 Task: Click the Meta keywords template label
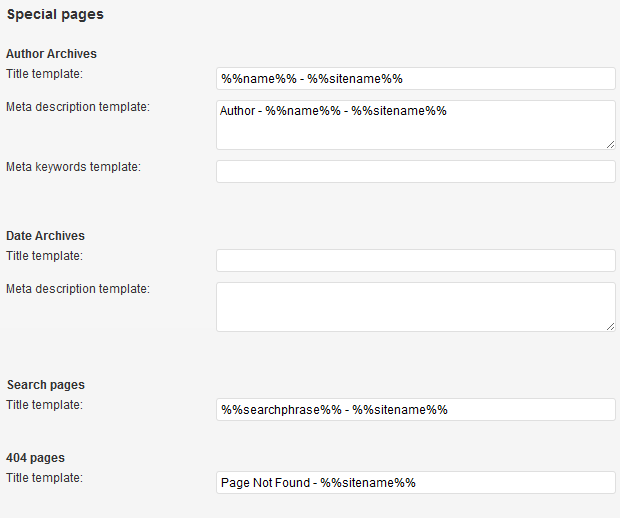[x=73, y=166]
